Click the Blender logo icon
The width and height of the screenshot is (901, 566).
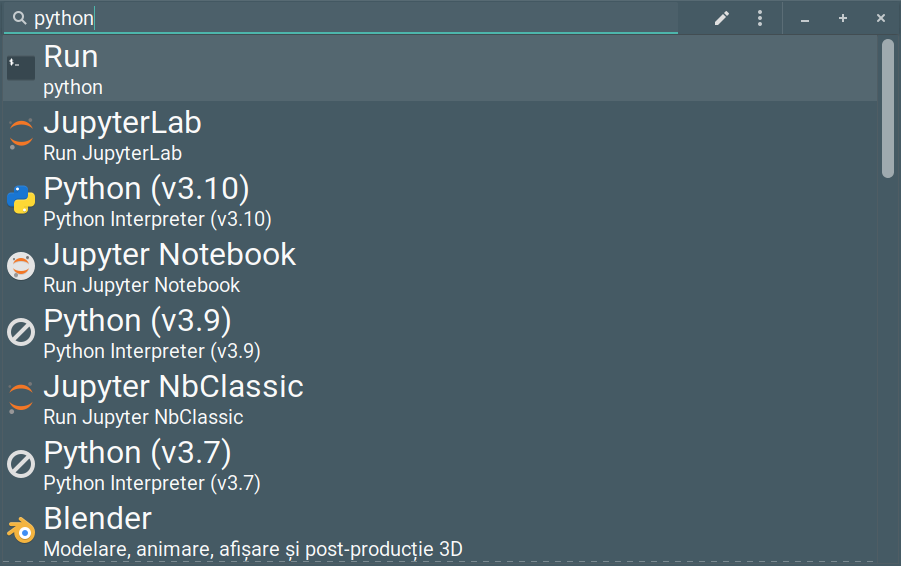(x=21, y=530)
